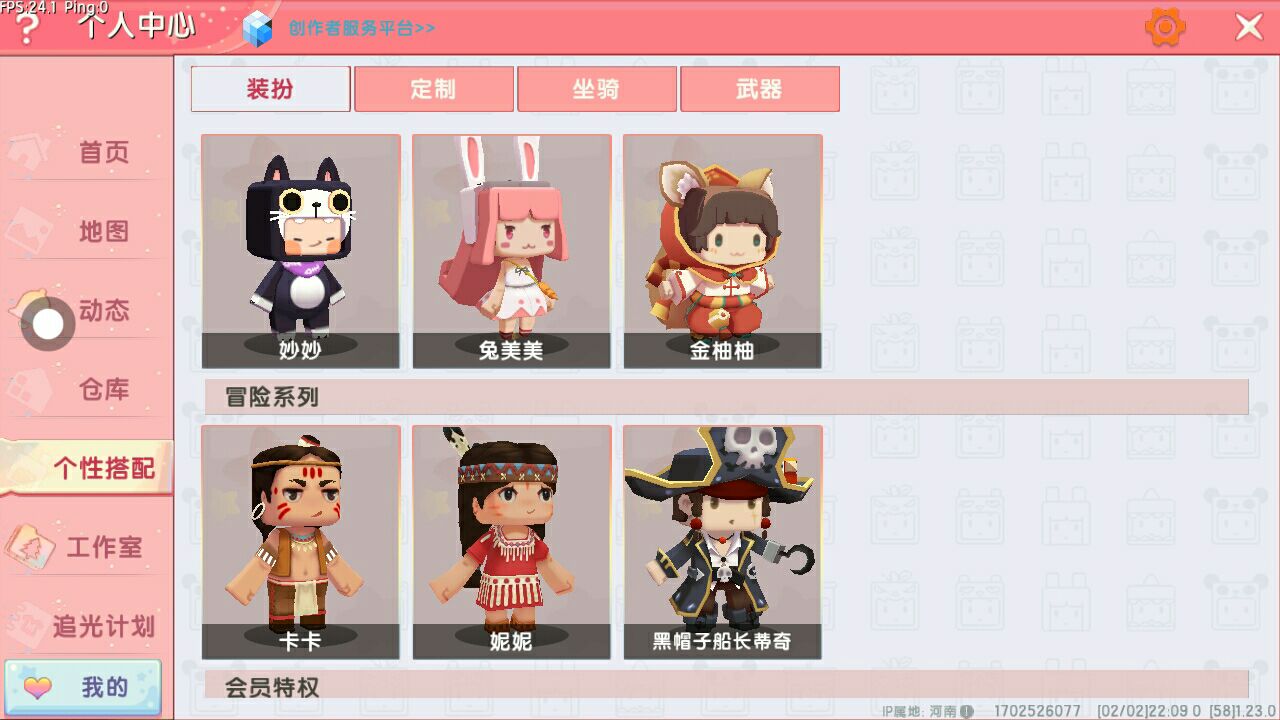The height and width of the screenshot is (720, 1280).
Task: Close the 个人中心 panel with X
Action: point(1249,27)
